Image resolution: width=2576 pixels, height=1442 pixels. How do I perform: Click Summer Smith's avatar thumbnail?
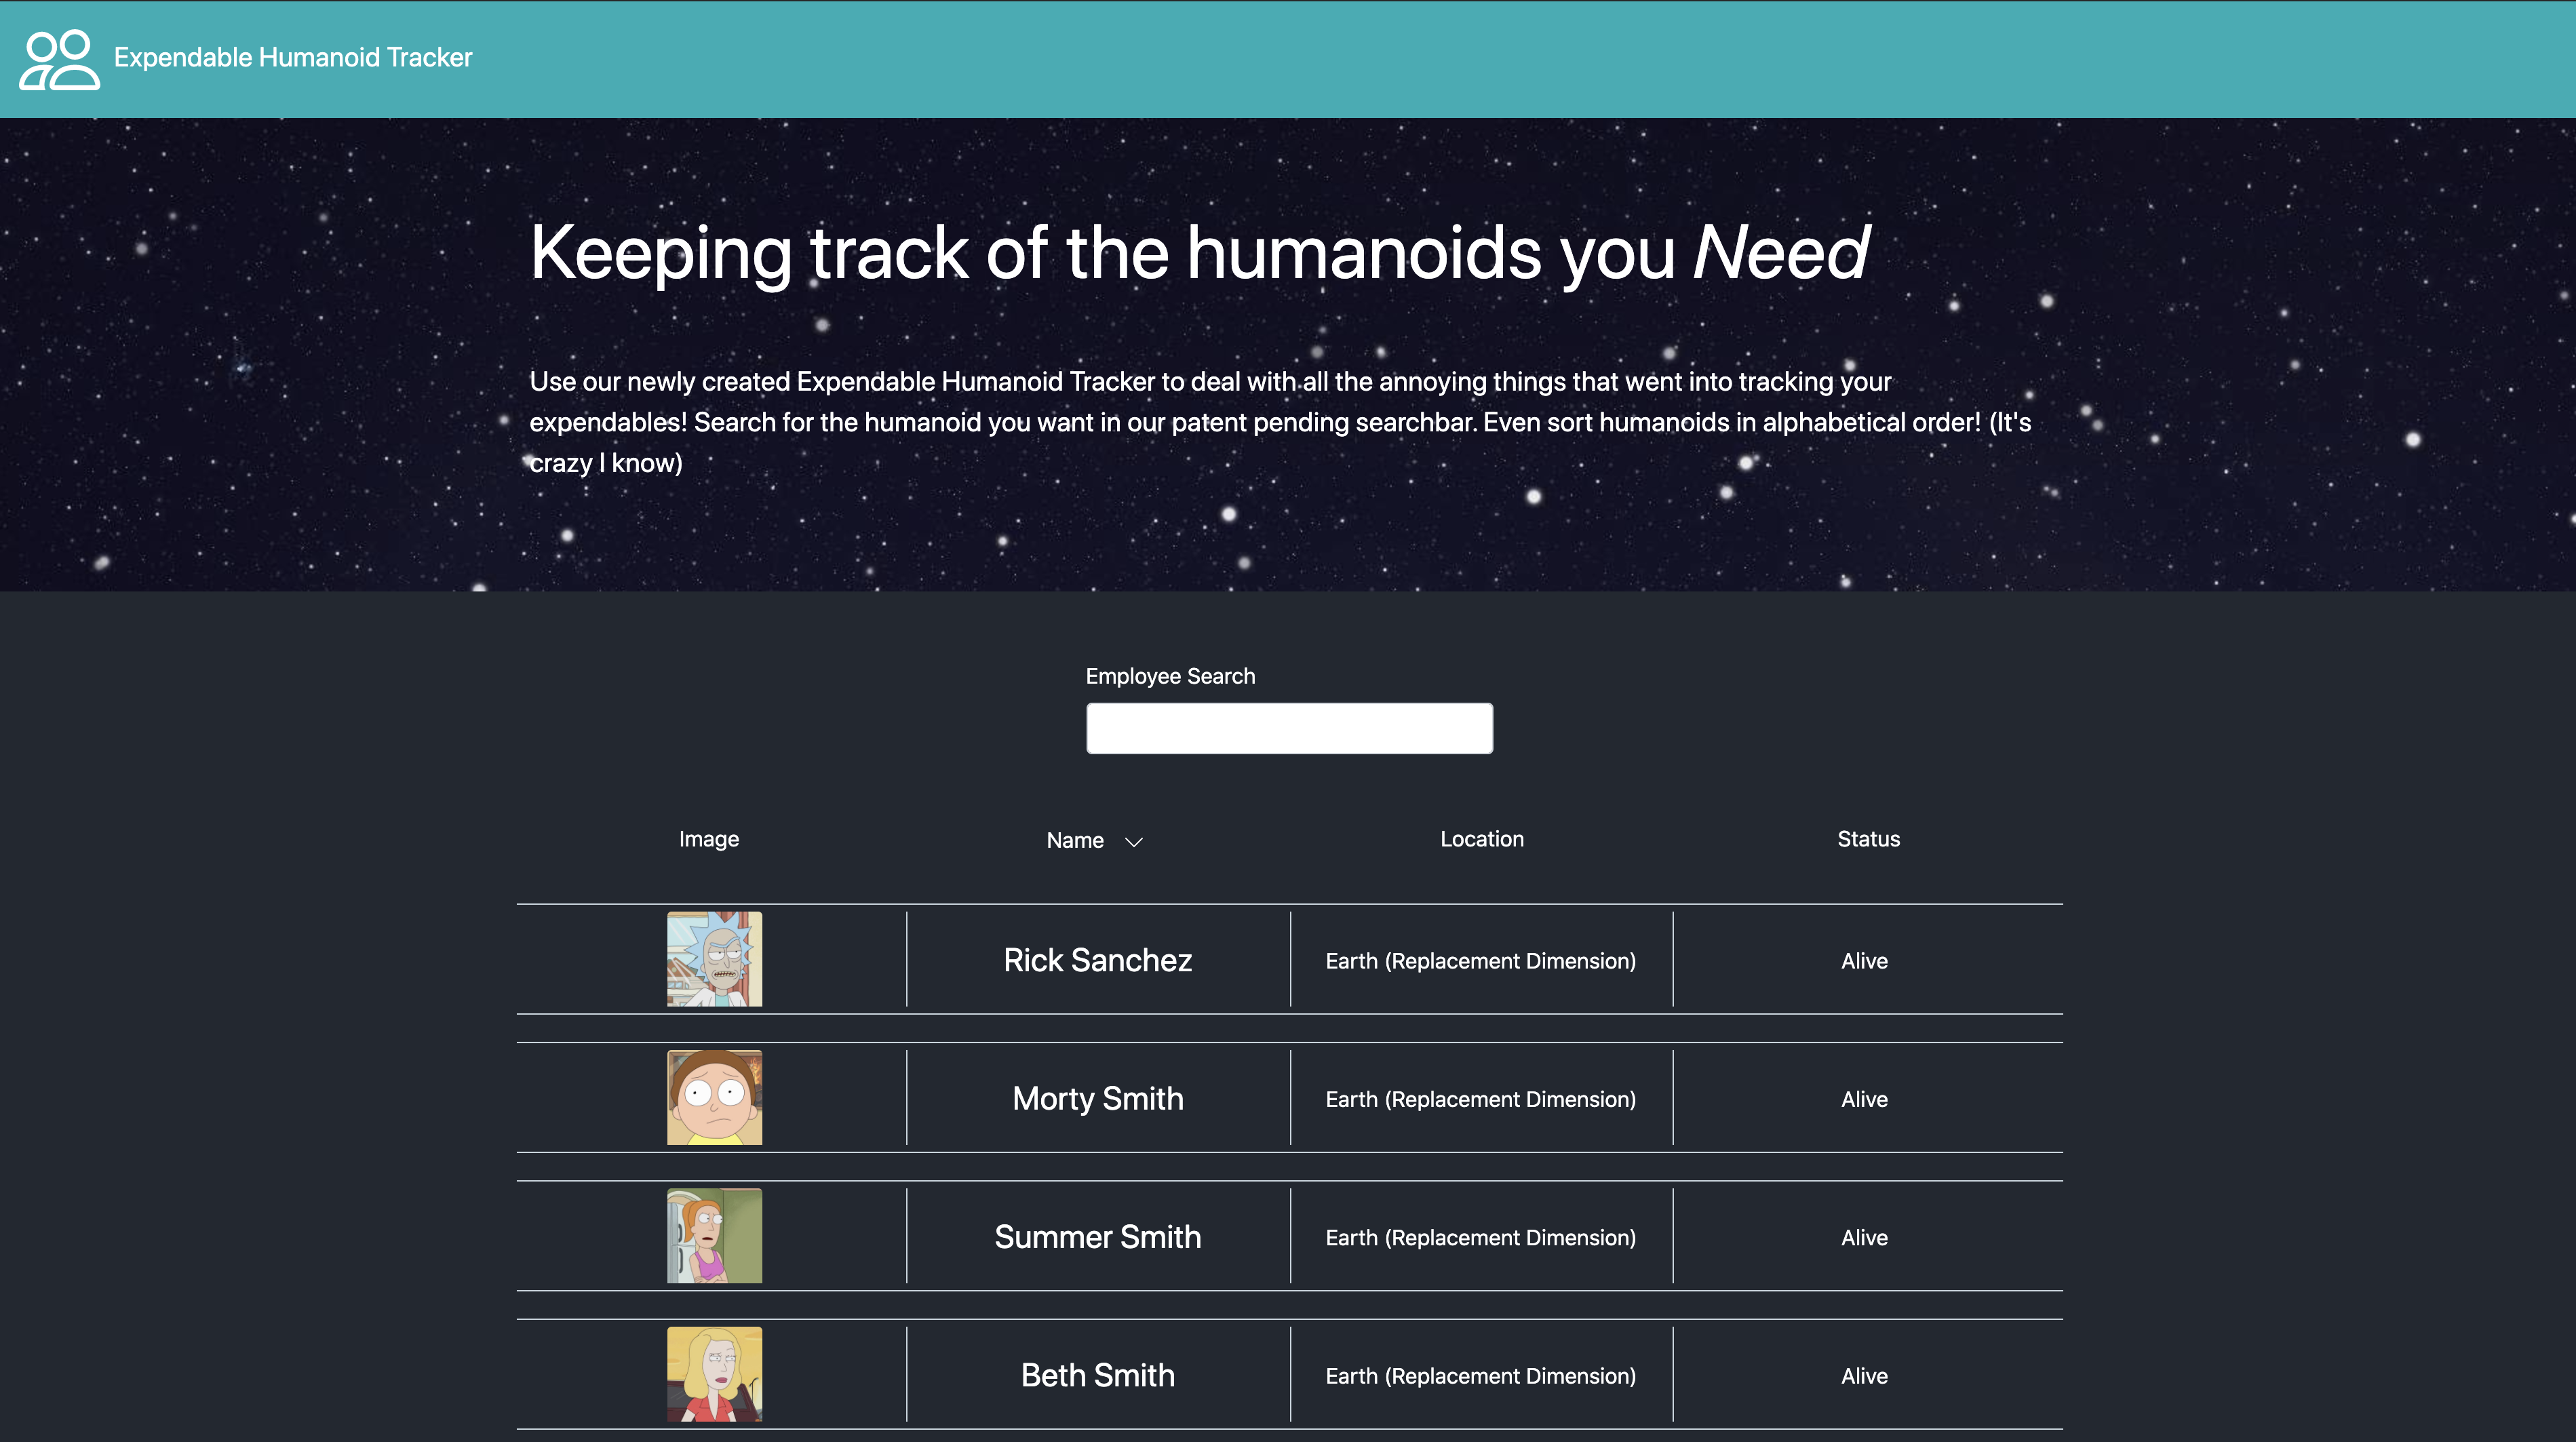(x=714, y=1236)
